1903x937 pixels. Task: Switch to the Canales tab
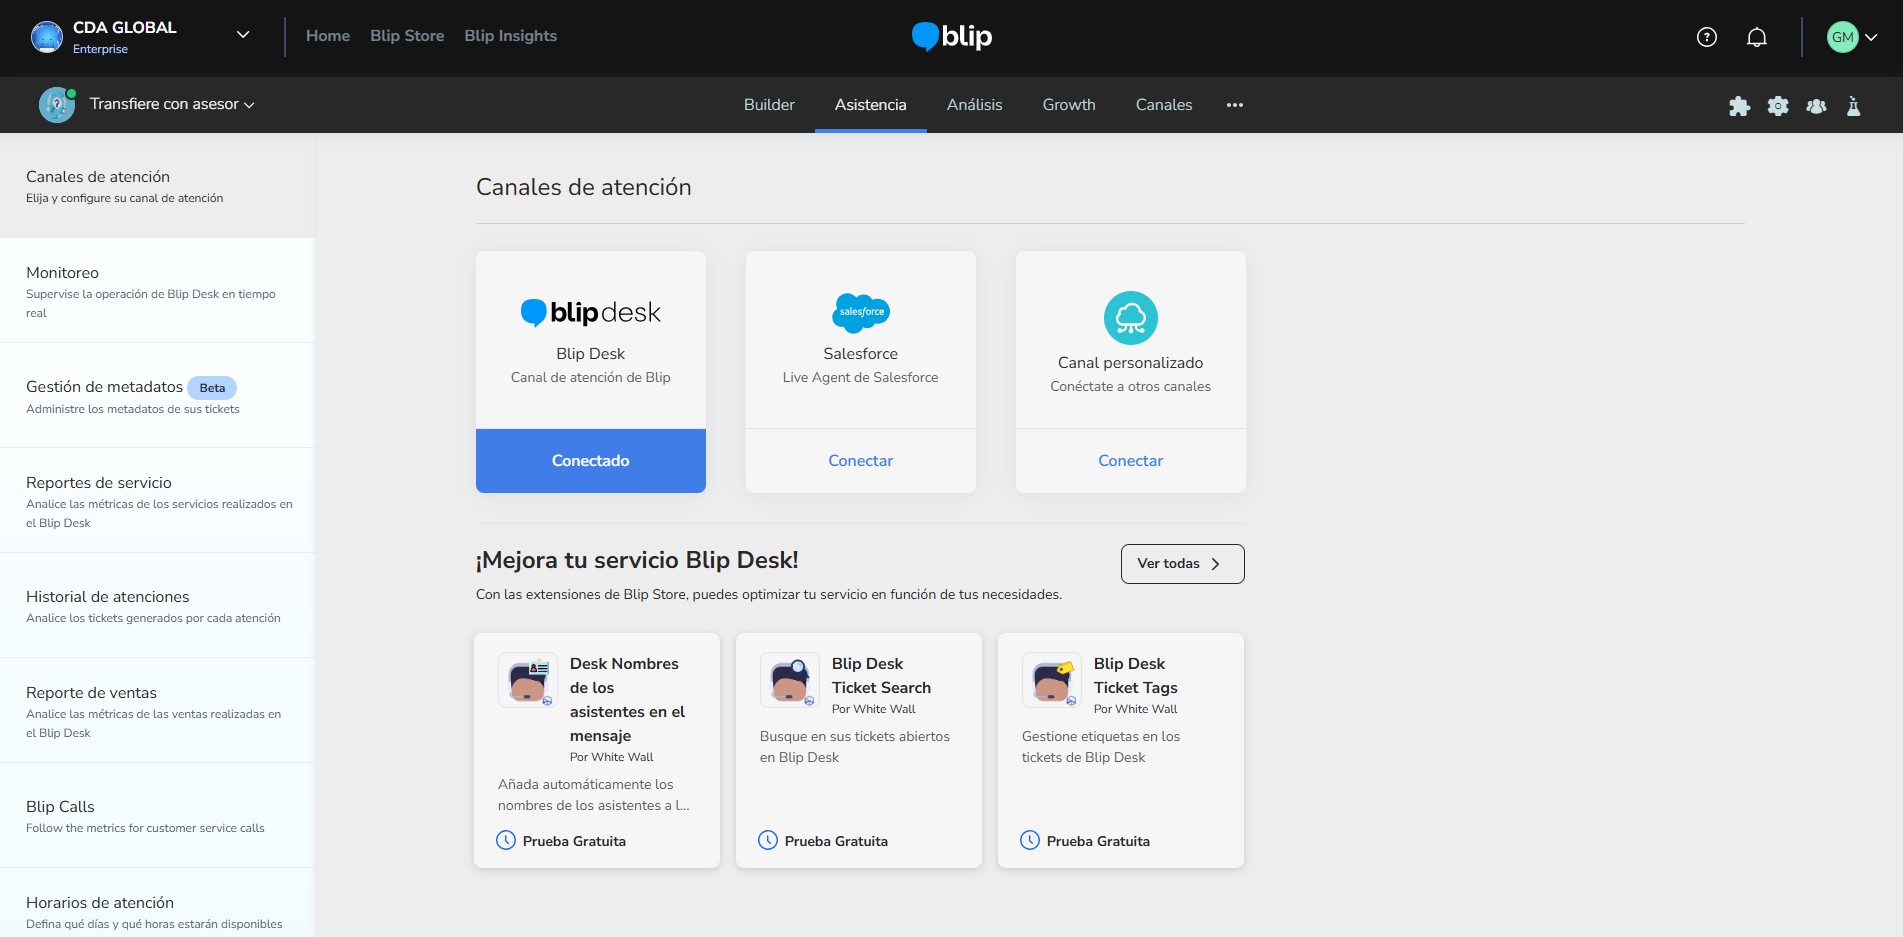(x=1164, y=105)
